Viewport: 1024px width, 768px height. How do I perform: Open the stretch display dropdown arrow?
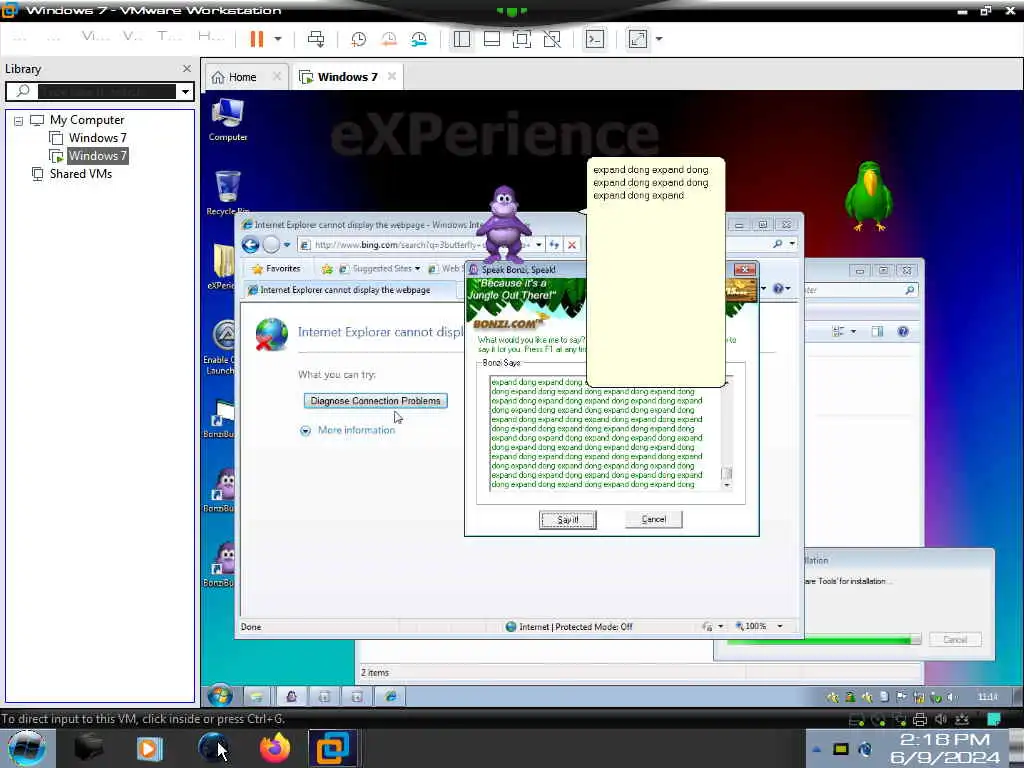coord(659,39)
